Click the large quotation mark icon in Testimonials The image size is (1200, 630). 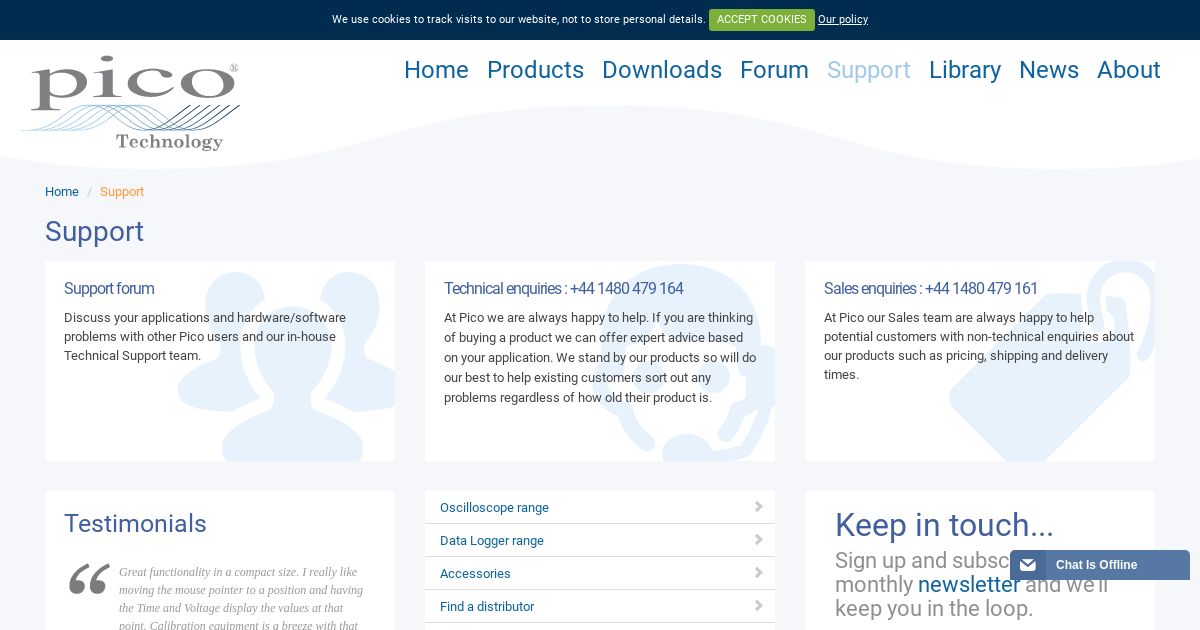coord(89,580)
